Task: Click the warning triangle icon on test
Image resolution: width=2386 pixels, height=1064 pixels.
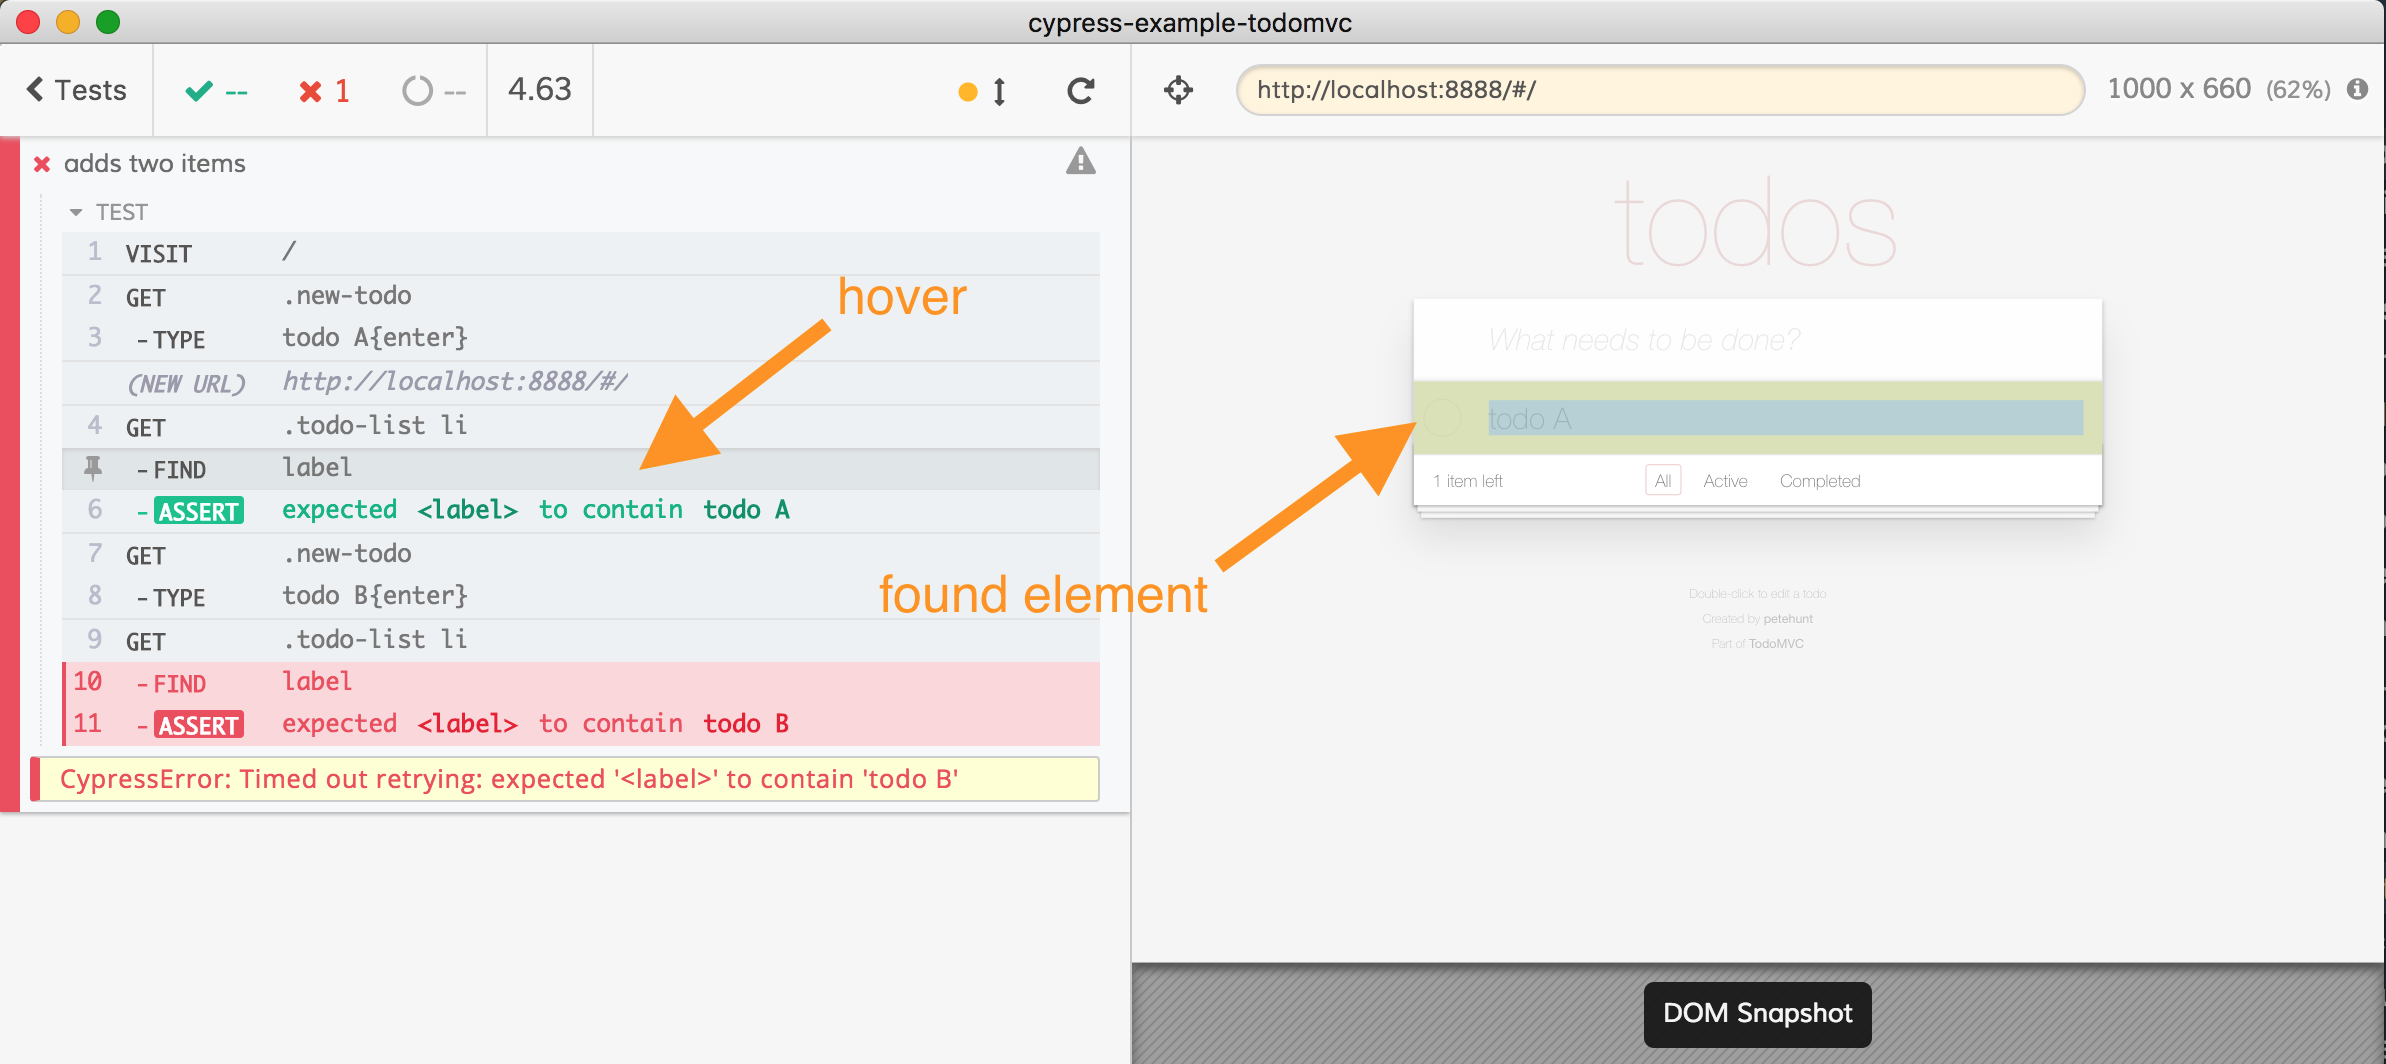Action: 1080,161
